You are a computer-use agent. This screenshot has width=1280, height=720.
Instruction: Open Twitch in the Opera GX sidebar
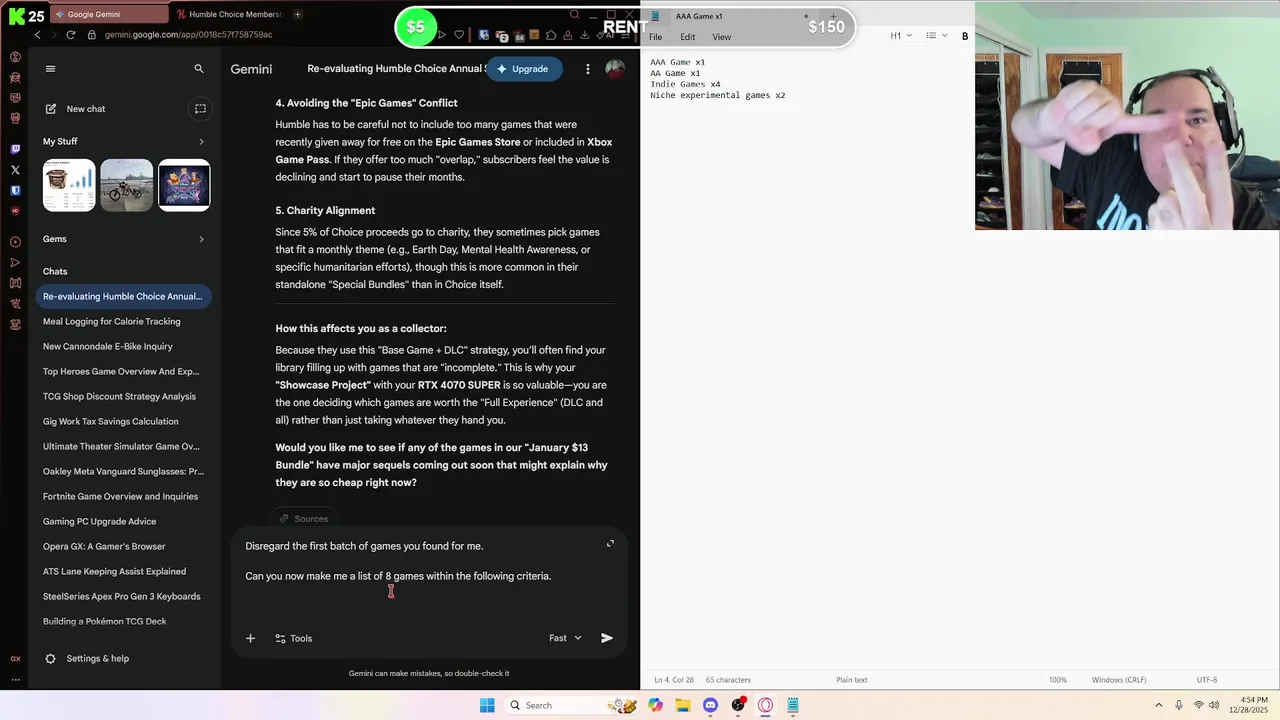(15, 149)
